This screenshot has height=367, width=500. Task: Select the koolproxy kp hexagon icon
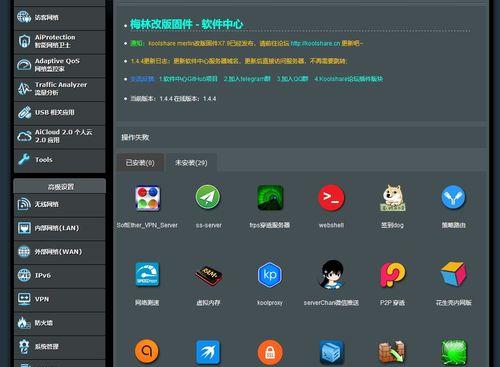pyautogui.click(x=270, y=275)
